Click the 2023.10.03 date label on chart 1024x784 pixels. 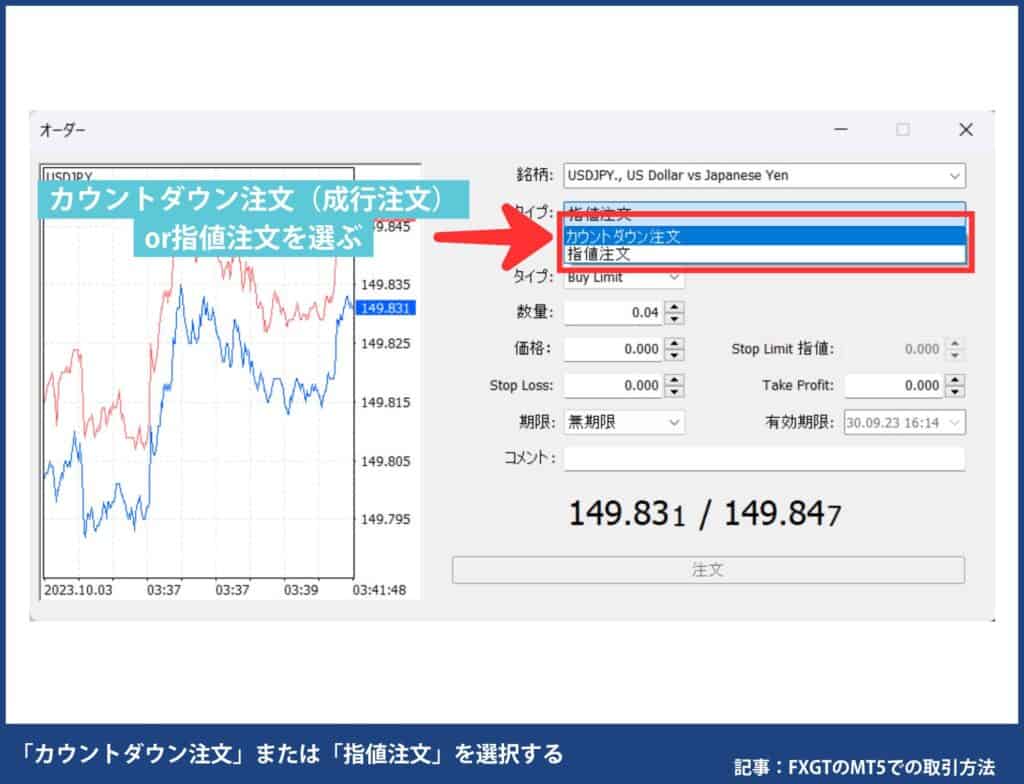78,590
